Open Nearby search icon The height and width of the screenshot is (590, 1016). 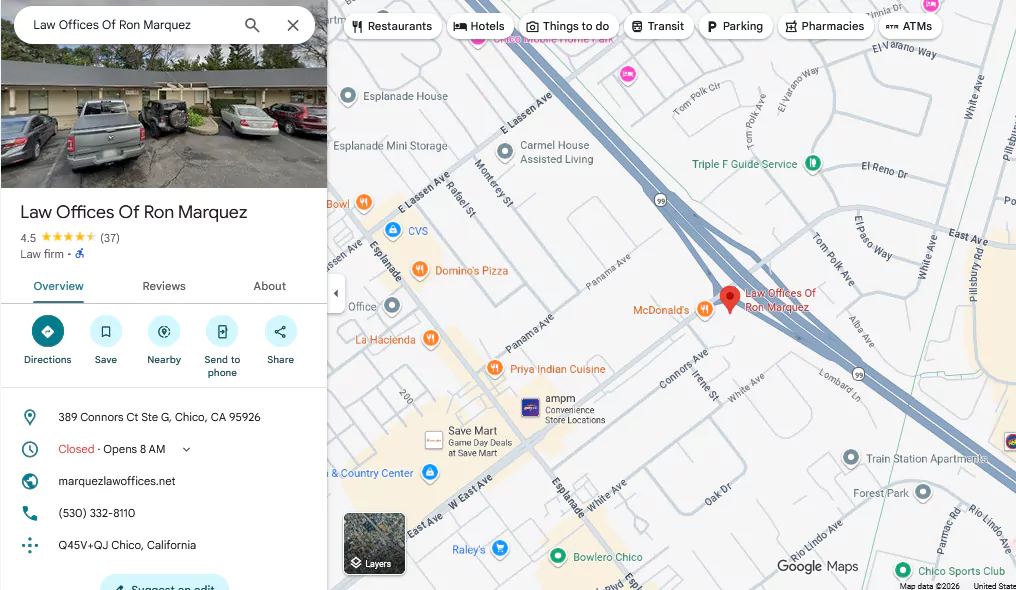[x=164, y=332]
